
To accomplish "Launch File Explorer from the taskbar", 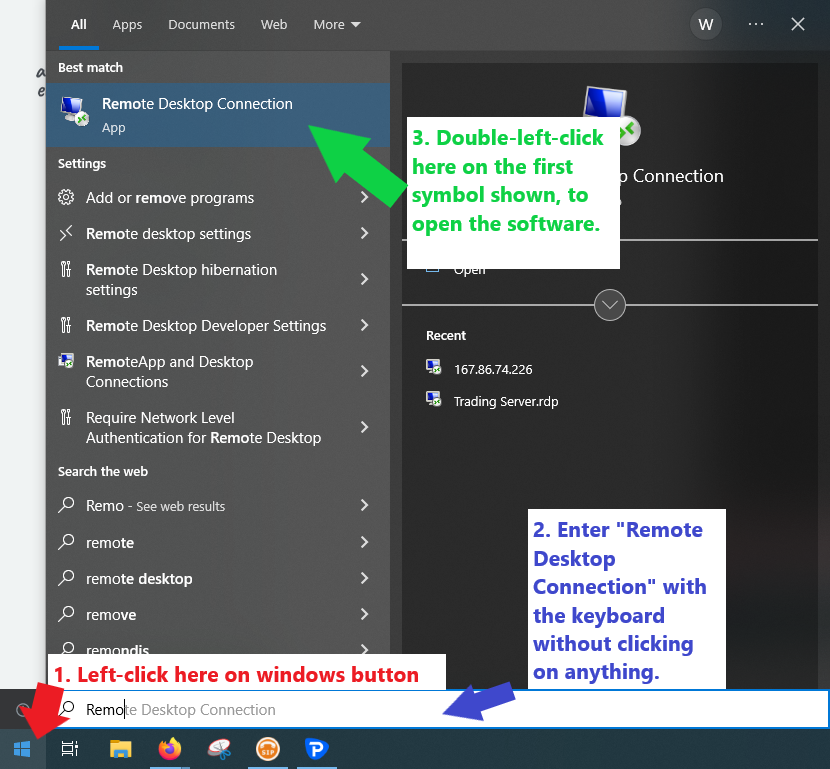I will pyautogui.click(x=121, y=749).
